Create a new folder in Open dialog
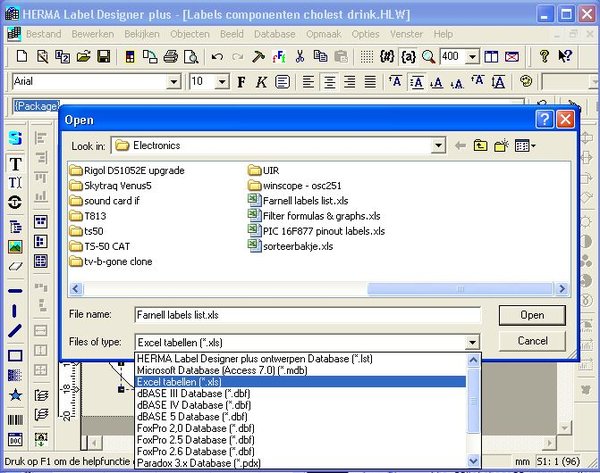Screen dimensions: 600x473 pyautogui.click(x=501, y=146)
